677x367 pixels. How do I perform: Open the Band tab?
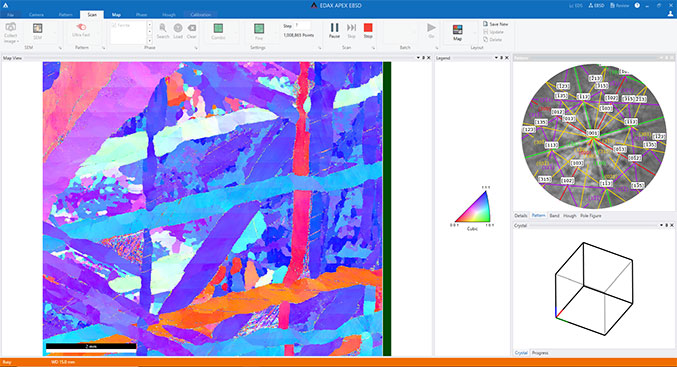click(554, 215)
